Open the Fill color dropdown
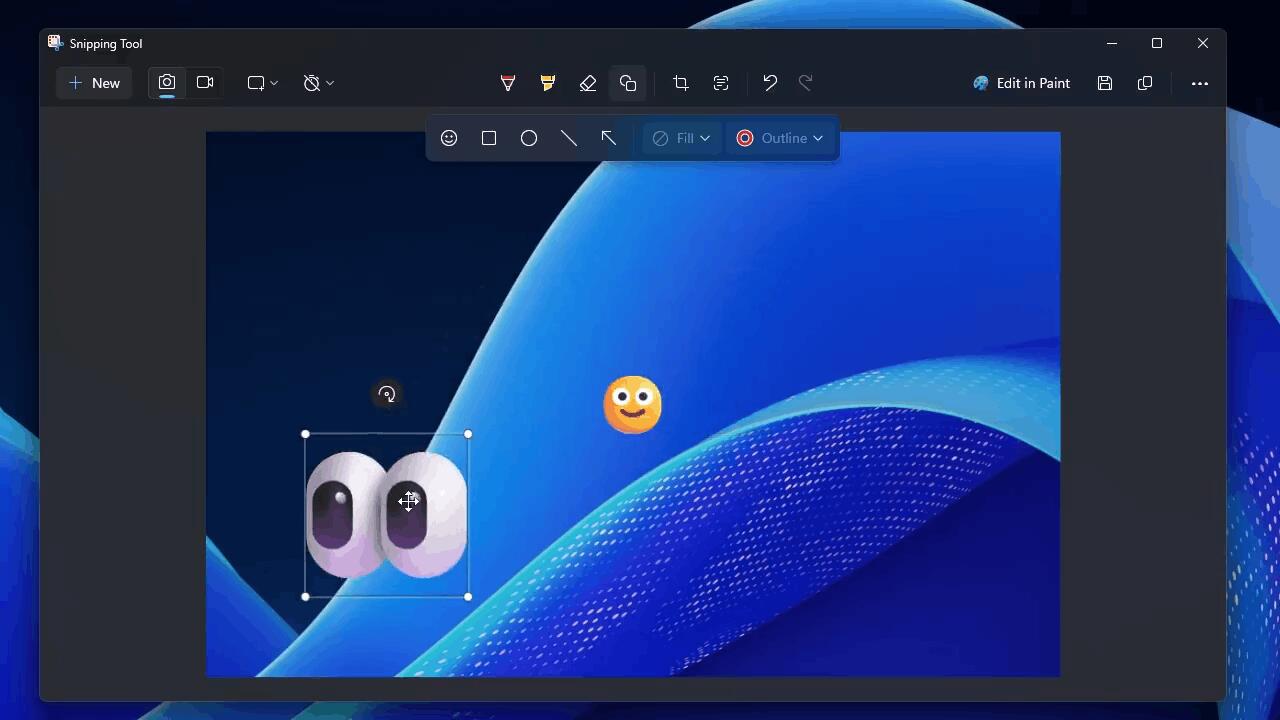The width and height of the screenshot is (1280, 720). click(681, 138)
